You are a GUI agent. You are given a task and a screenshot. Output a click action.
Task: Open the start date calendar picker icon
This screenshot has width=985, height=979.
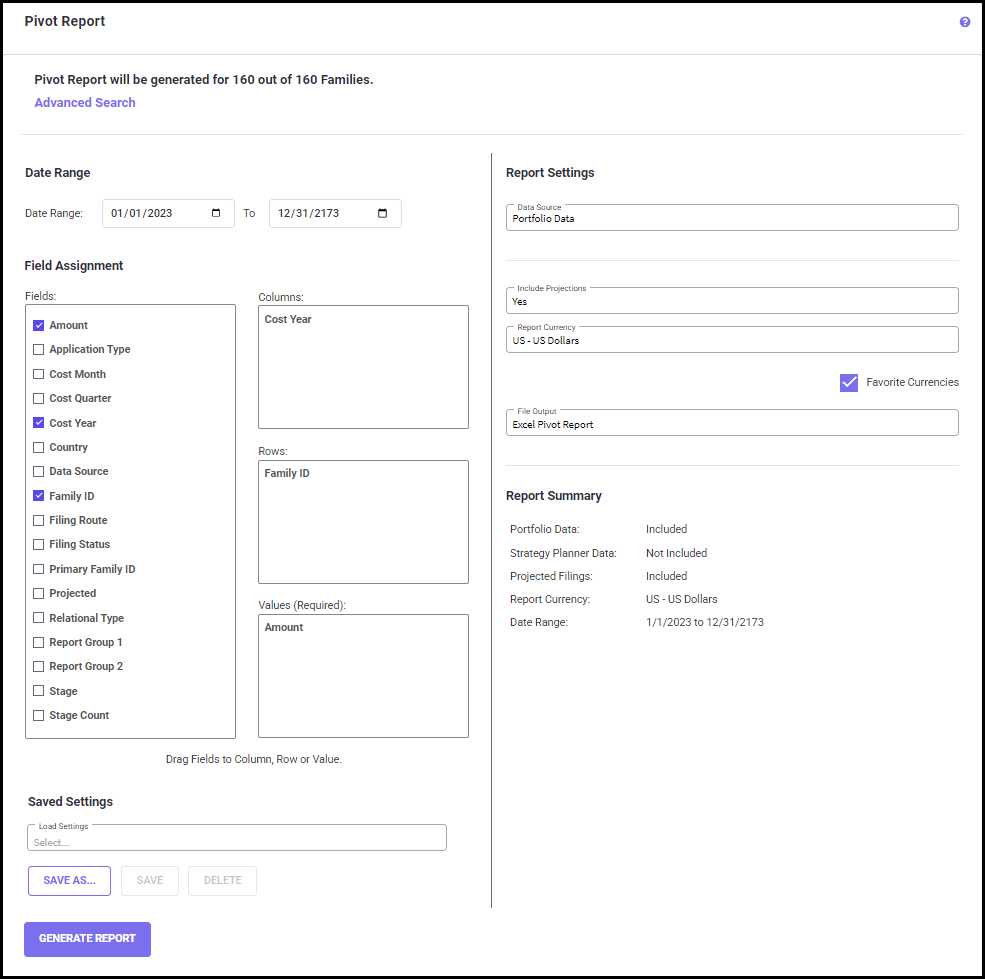[217, 213]
